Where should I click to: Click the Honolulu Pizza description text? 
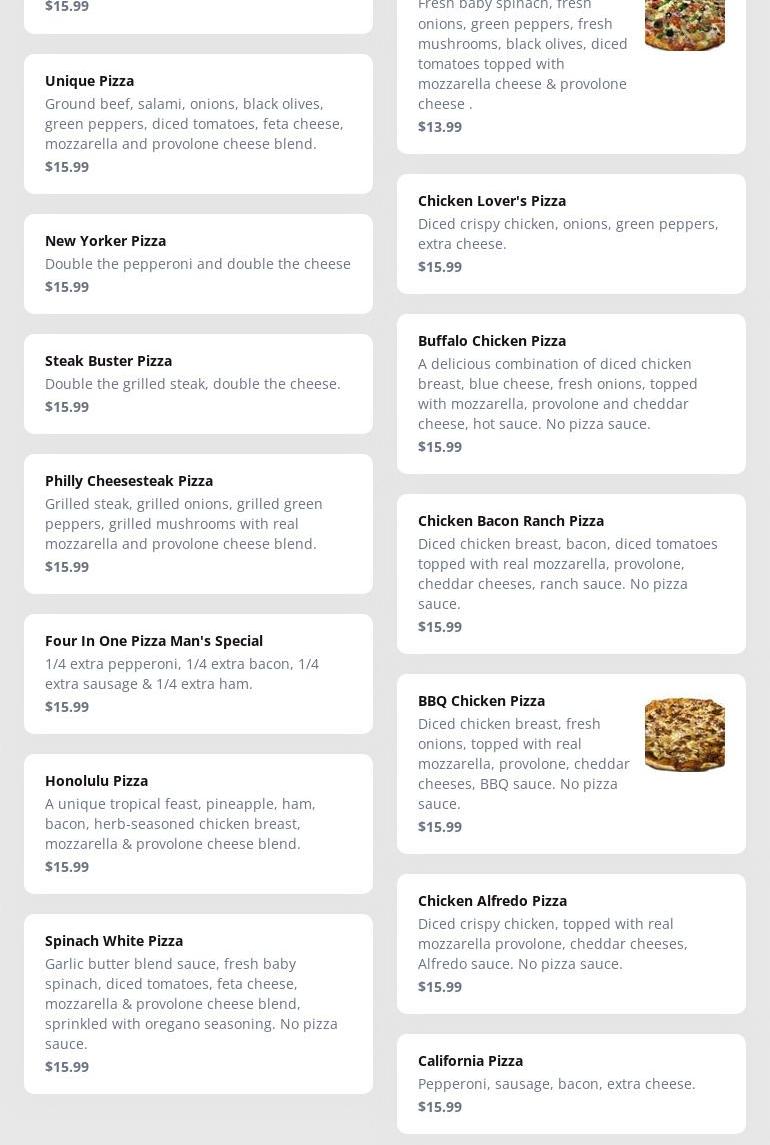(180, 823)
